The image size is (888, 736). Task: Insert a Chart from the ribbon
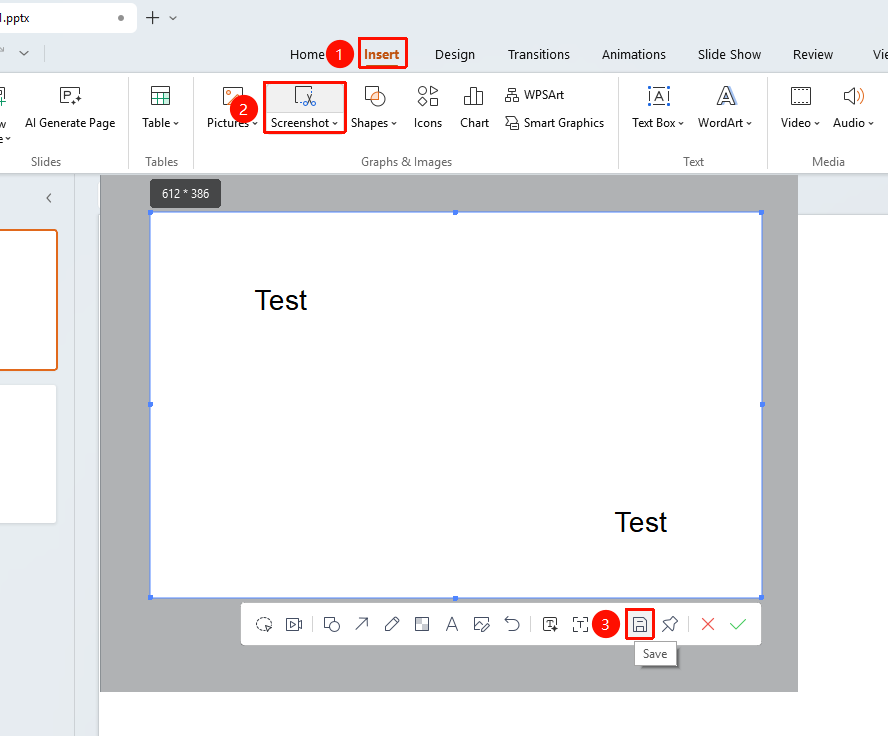474,107
